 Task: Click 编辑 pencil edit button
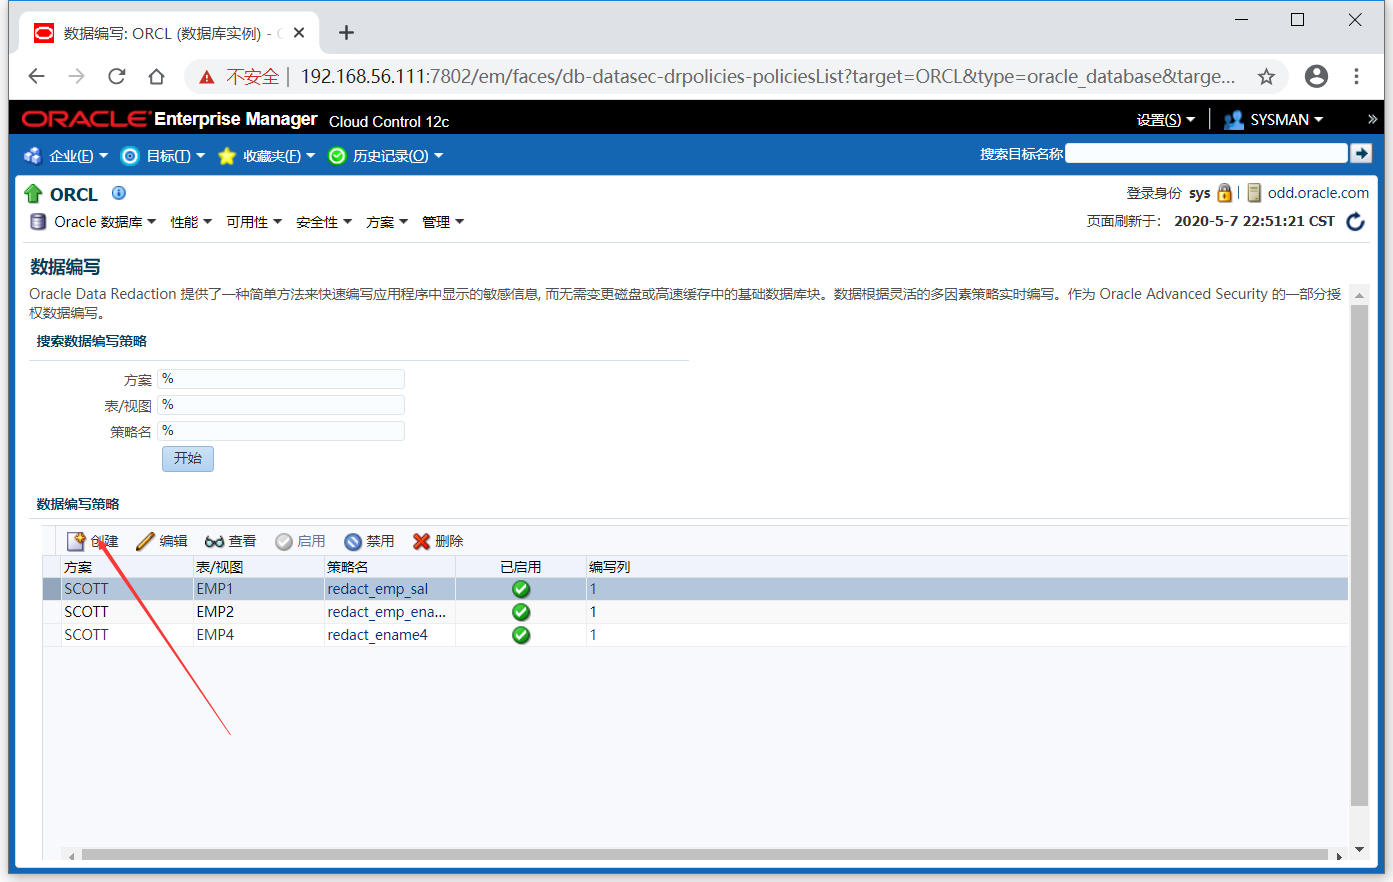click(162, 541)
